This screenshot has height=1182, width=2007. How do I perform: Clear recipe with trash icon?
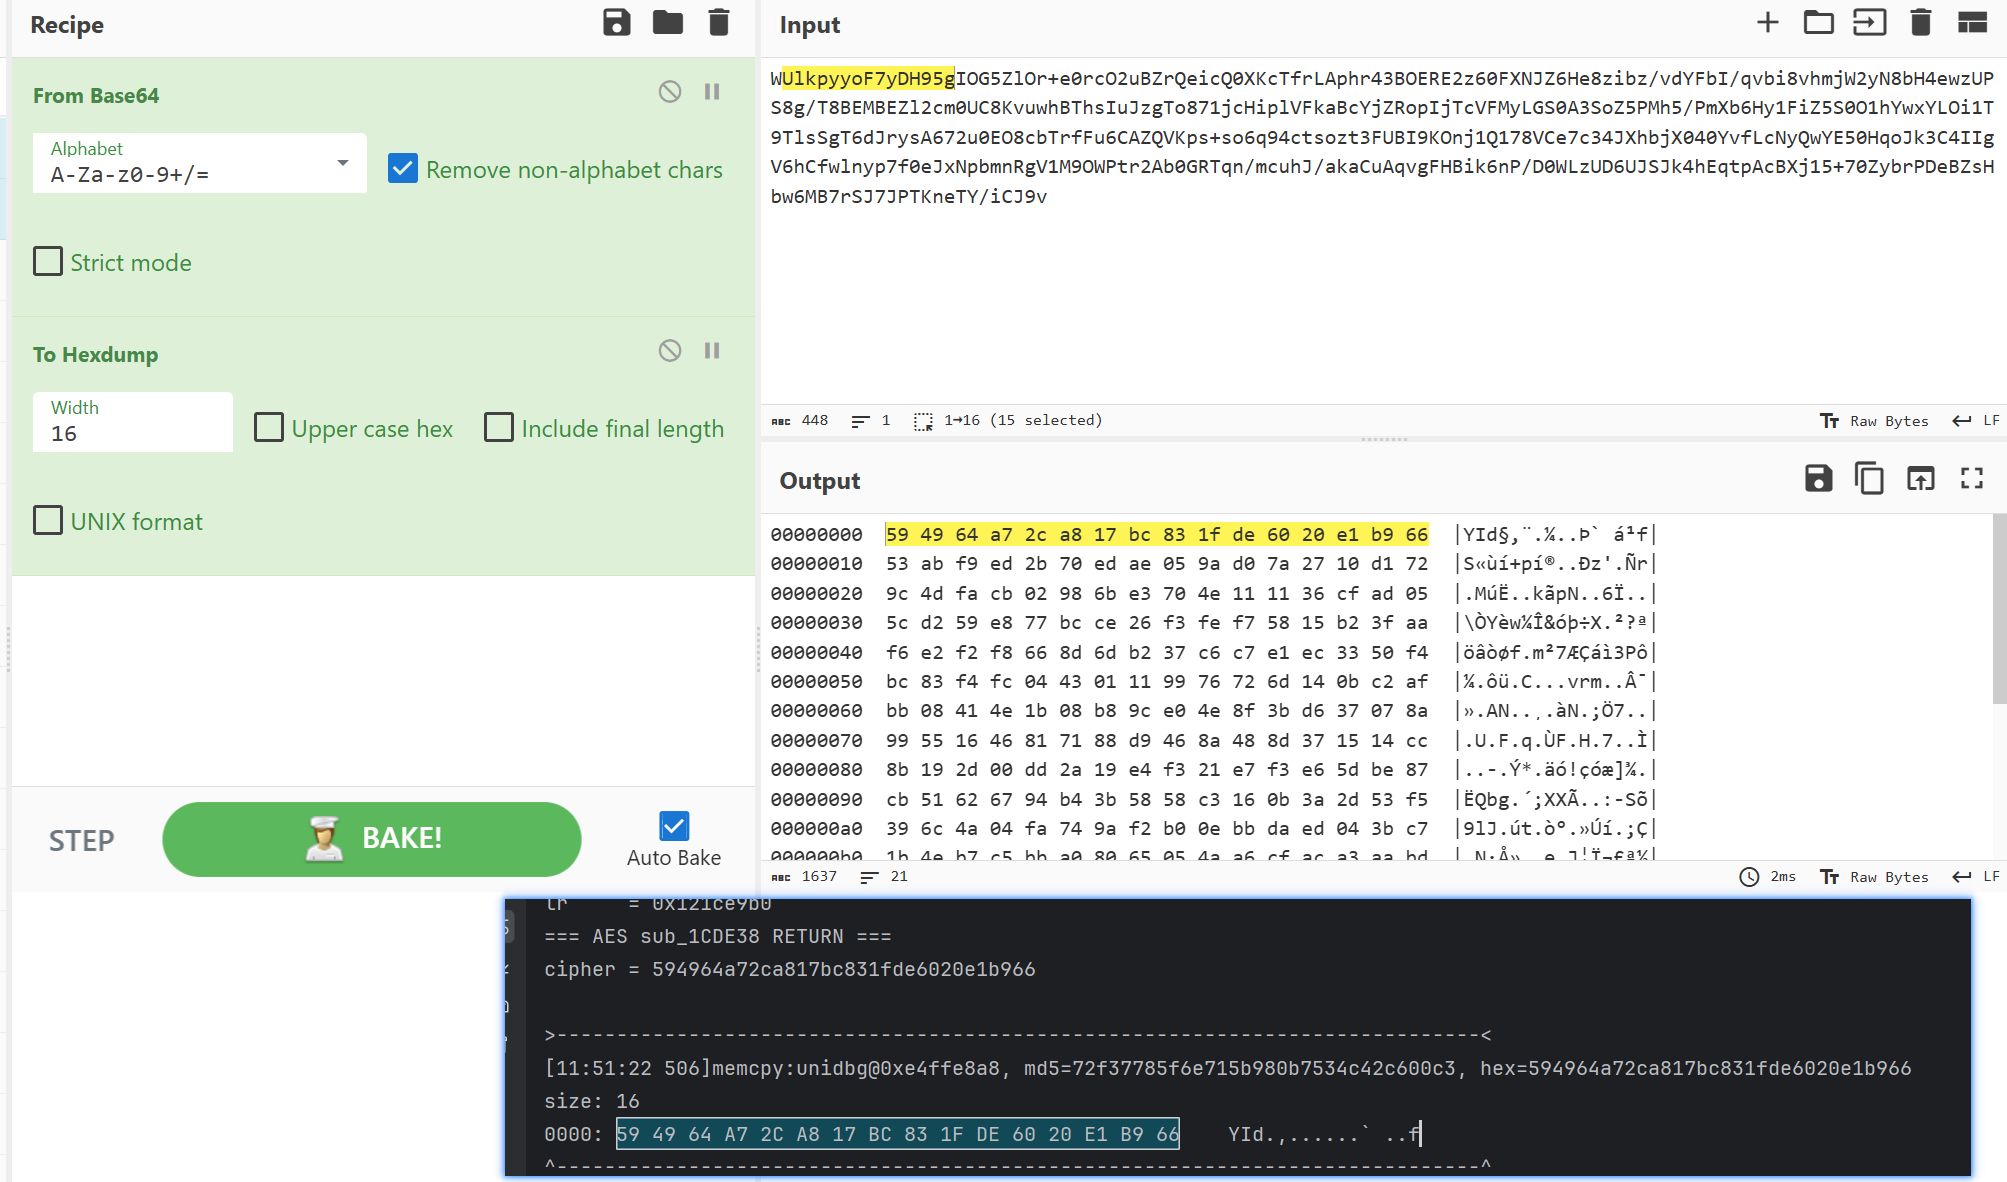pyautogui.click(x=718, y=23)
